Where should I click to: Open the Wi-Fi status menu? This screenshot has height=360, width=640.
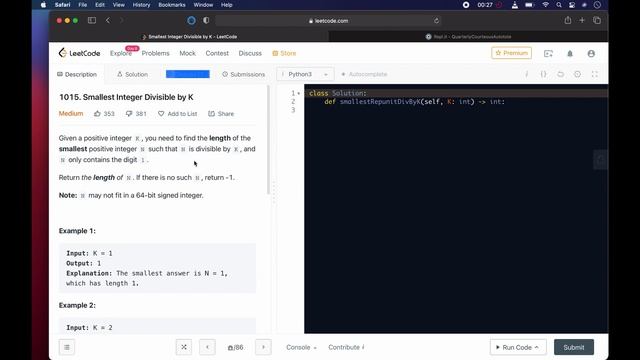(545, 5)
